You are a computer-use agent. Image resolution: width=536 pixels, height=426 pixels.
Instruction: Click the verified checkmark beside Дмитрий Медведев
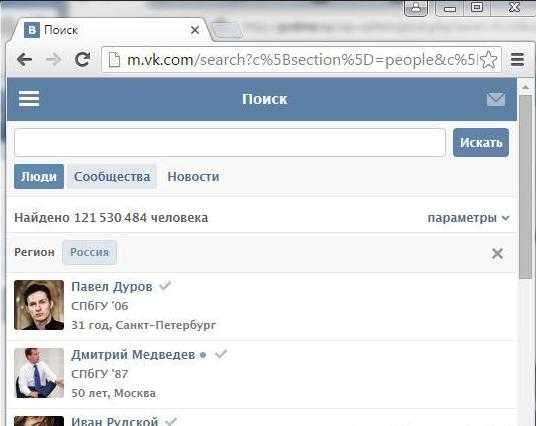[221, 354]
